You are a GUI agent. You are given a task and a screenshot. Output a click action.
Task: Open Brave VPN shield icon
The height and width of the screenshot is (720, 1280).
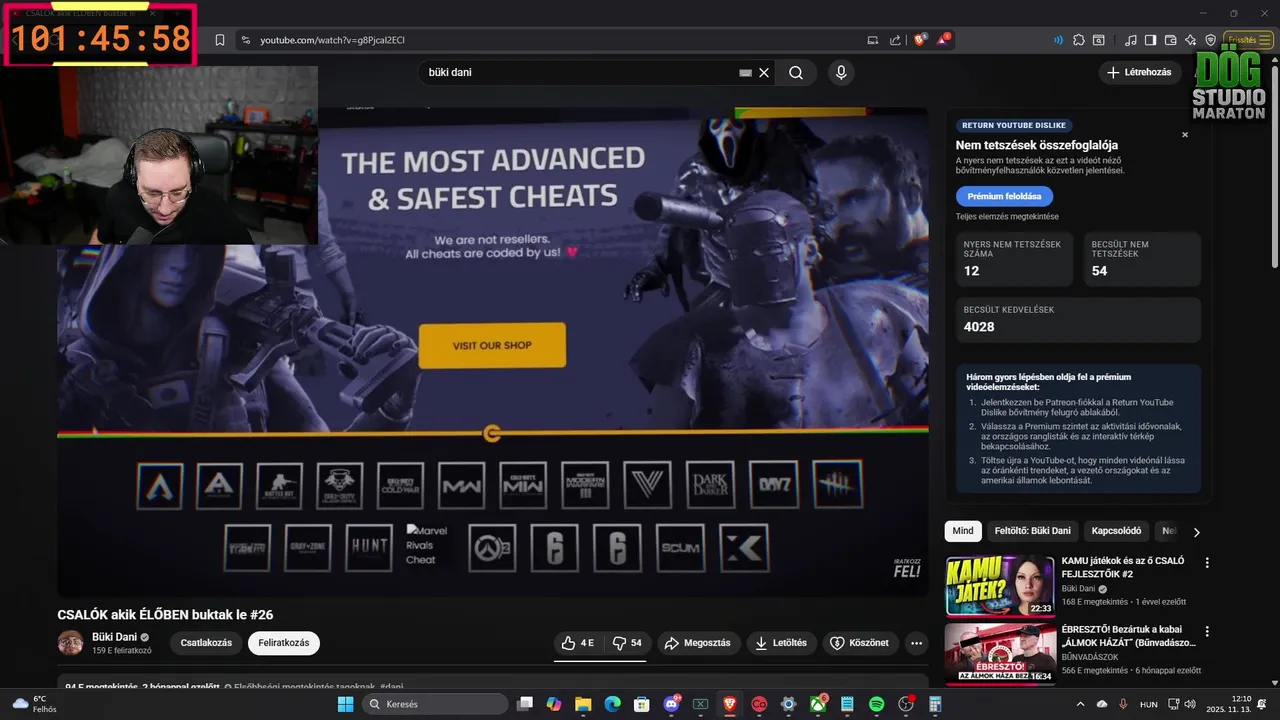pos(1210,40)
